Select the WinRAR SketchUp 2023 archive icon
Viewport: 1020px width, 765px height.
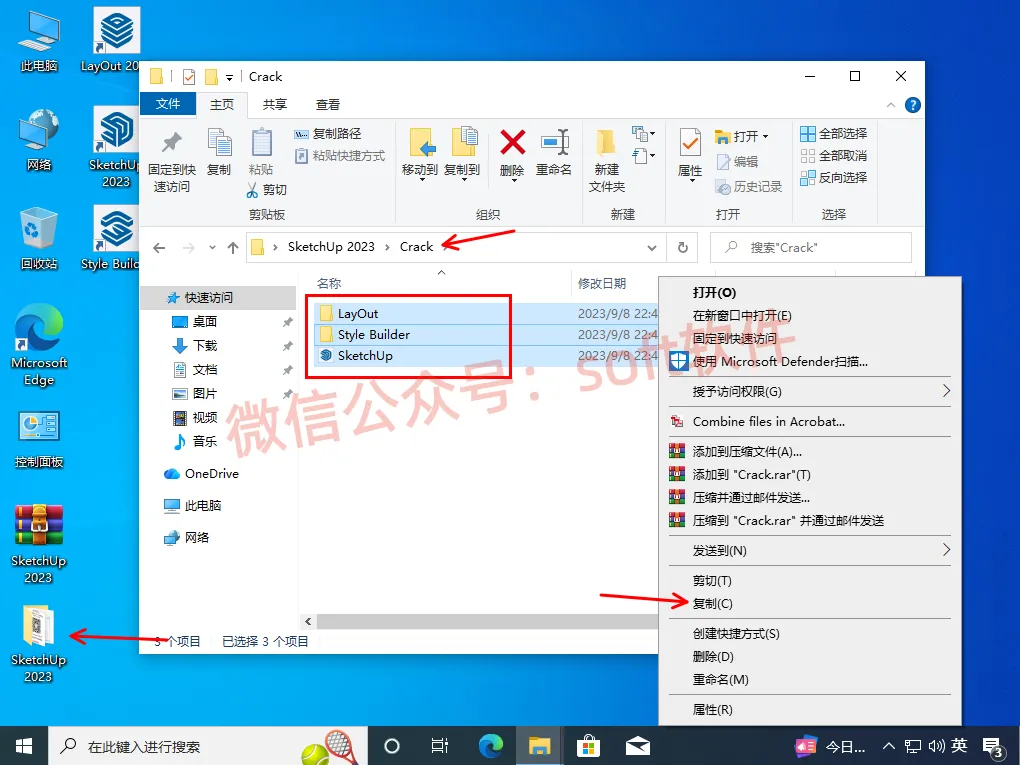pos(39,544)
